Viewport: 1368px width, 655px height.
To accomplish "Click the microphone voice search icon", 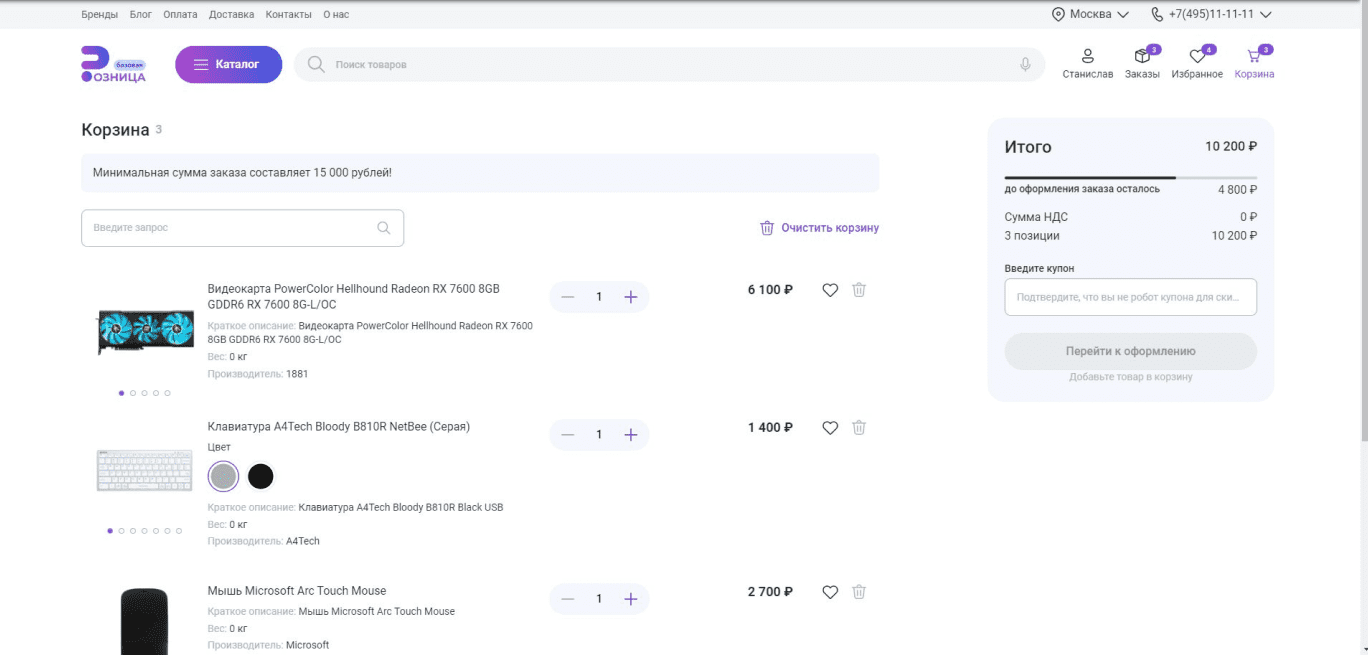I will click(1025, 64).
